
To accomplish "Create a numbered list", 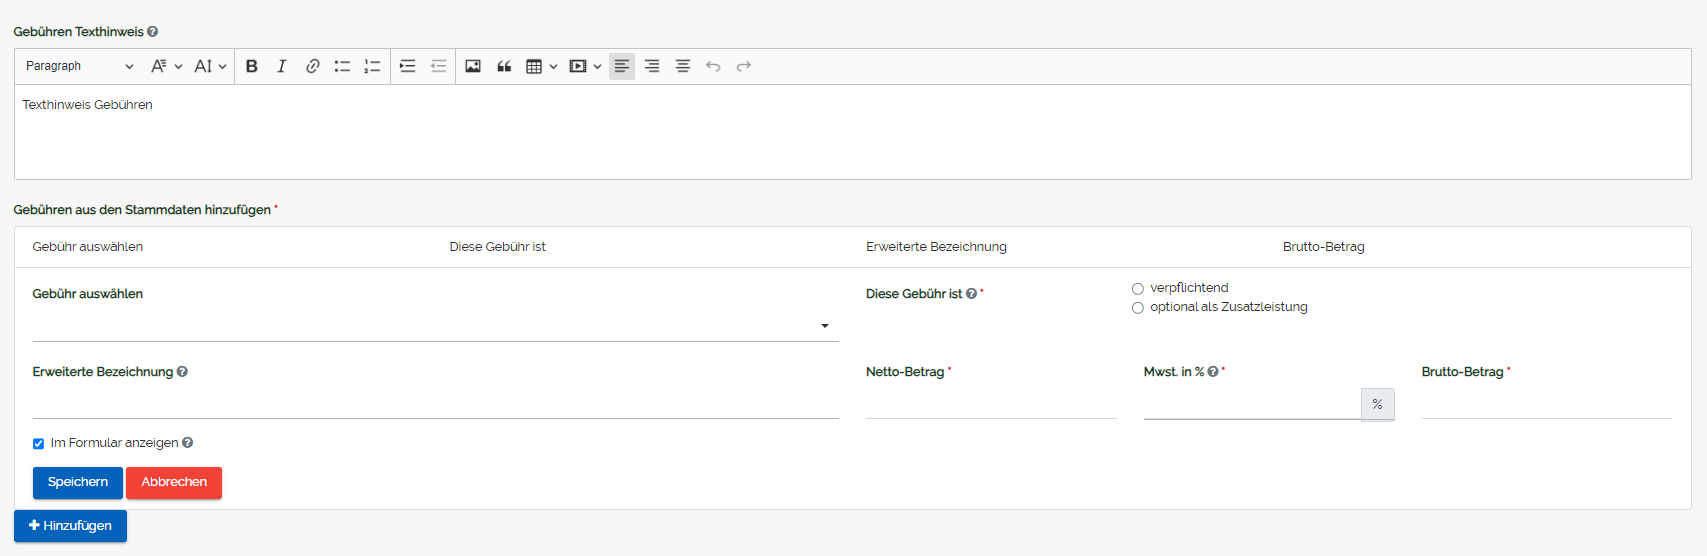I will tap(372, 66).
